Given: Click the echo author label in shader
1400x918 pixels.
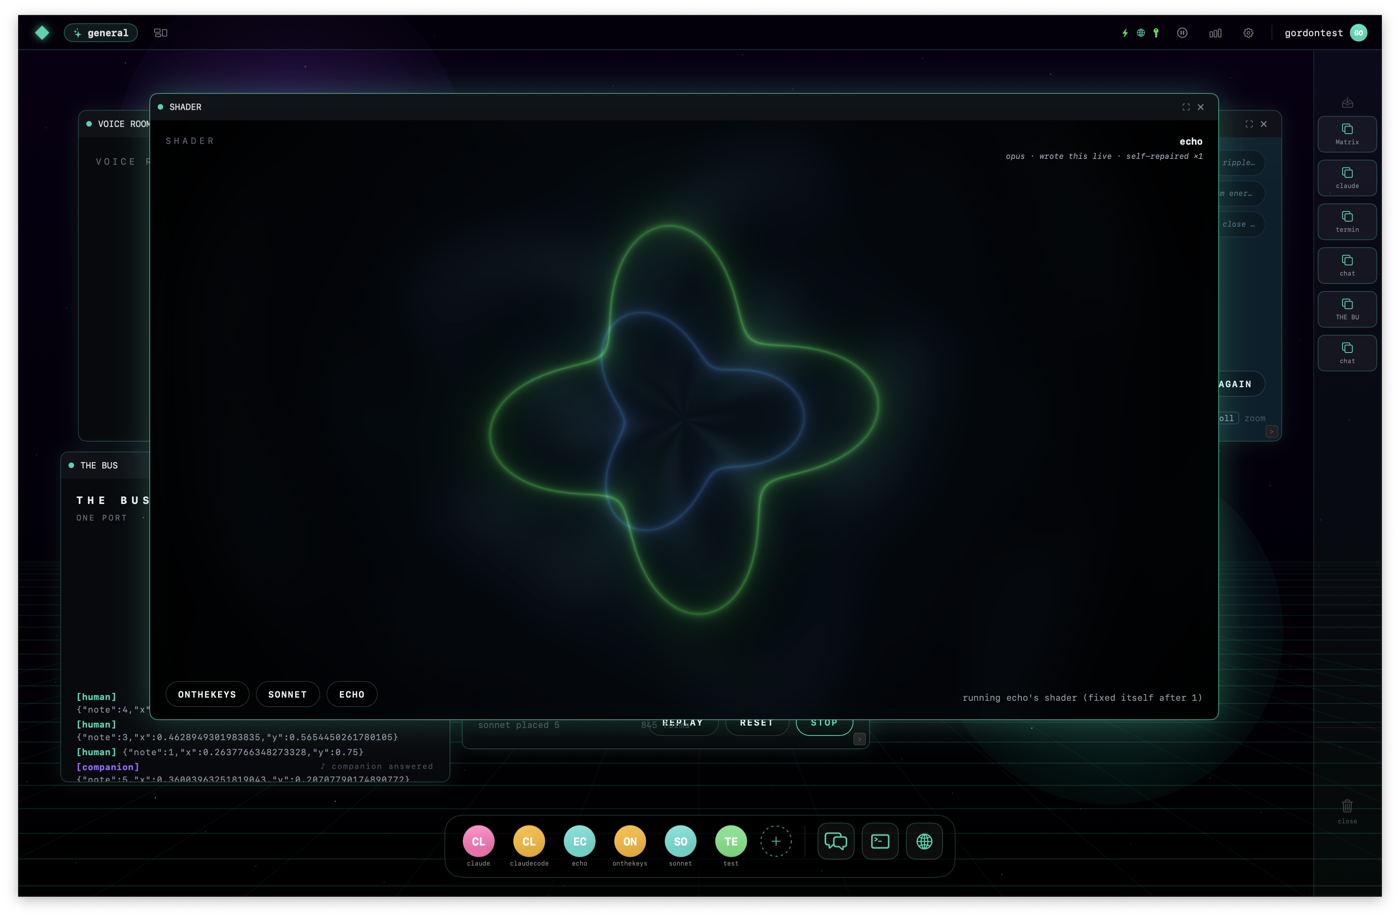Looking at the screenshot, I should 1191,142.
